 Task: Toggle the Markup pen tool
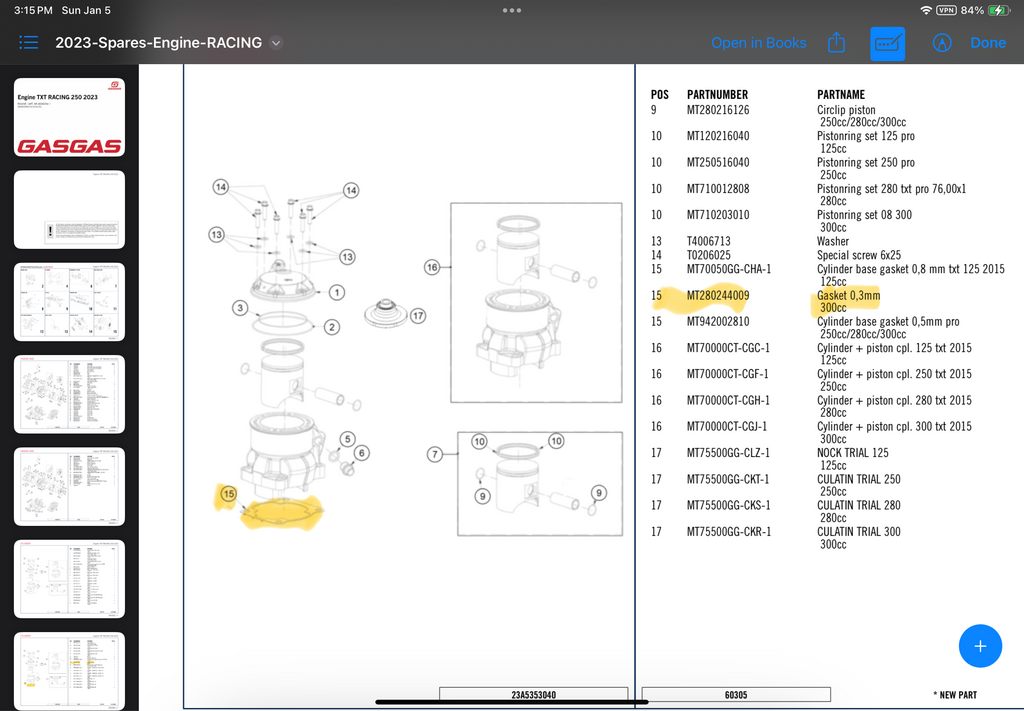941,43
